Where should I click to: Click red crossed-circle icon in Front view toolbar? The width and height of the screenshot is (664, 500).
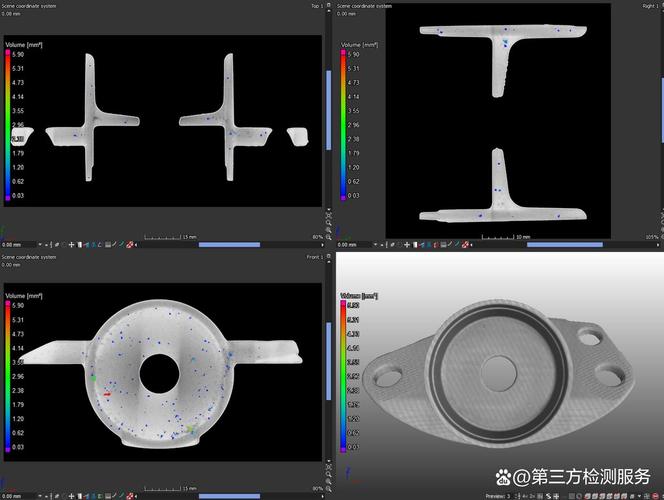pos(130,496)
